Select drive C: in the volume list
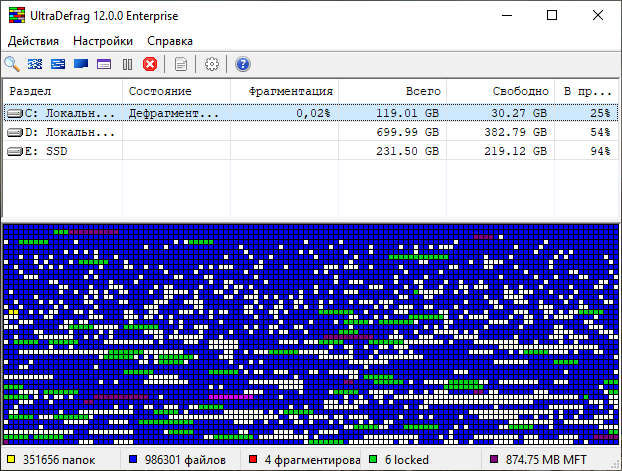The width and height of the screenshot is (622, 471). tap(62, 113)
